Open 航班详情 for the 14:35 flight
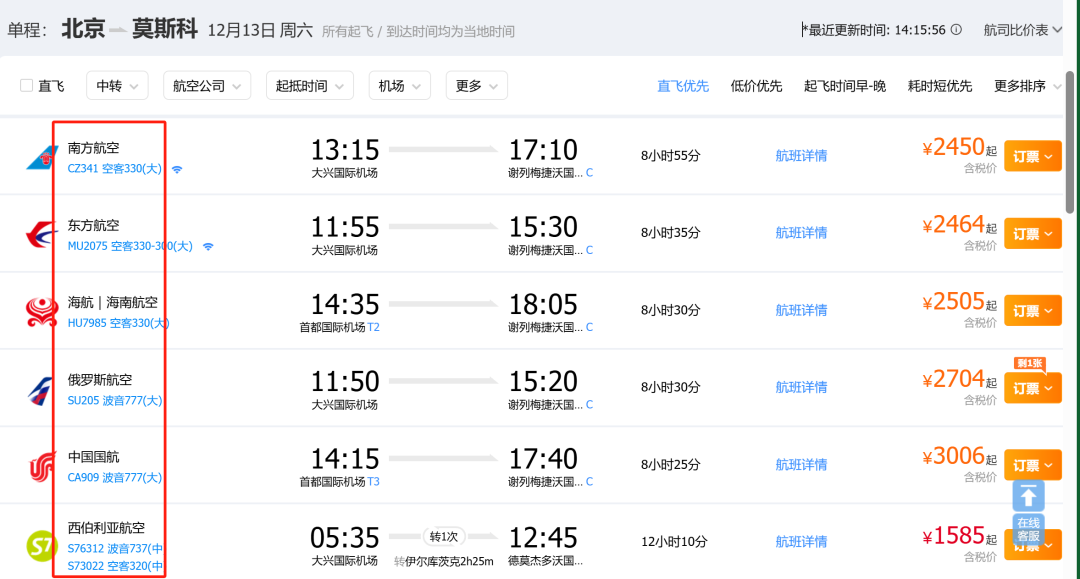Screen dimensions: 1080x579 [801, 310]
